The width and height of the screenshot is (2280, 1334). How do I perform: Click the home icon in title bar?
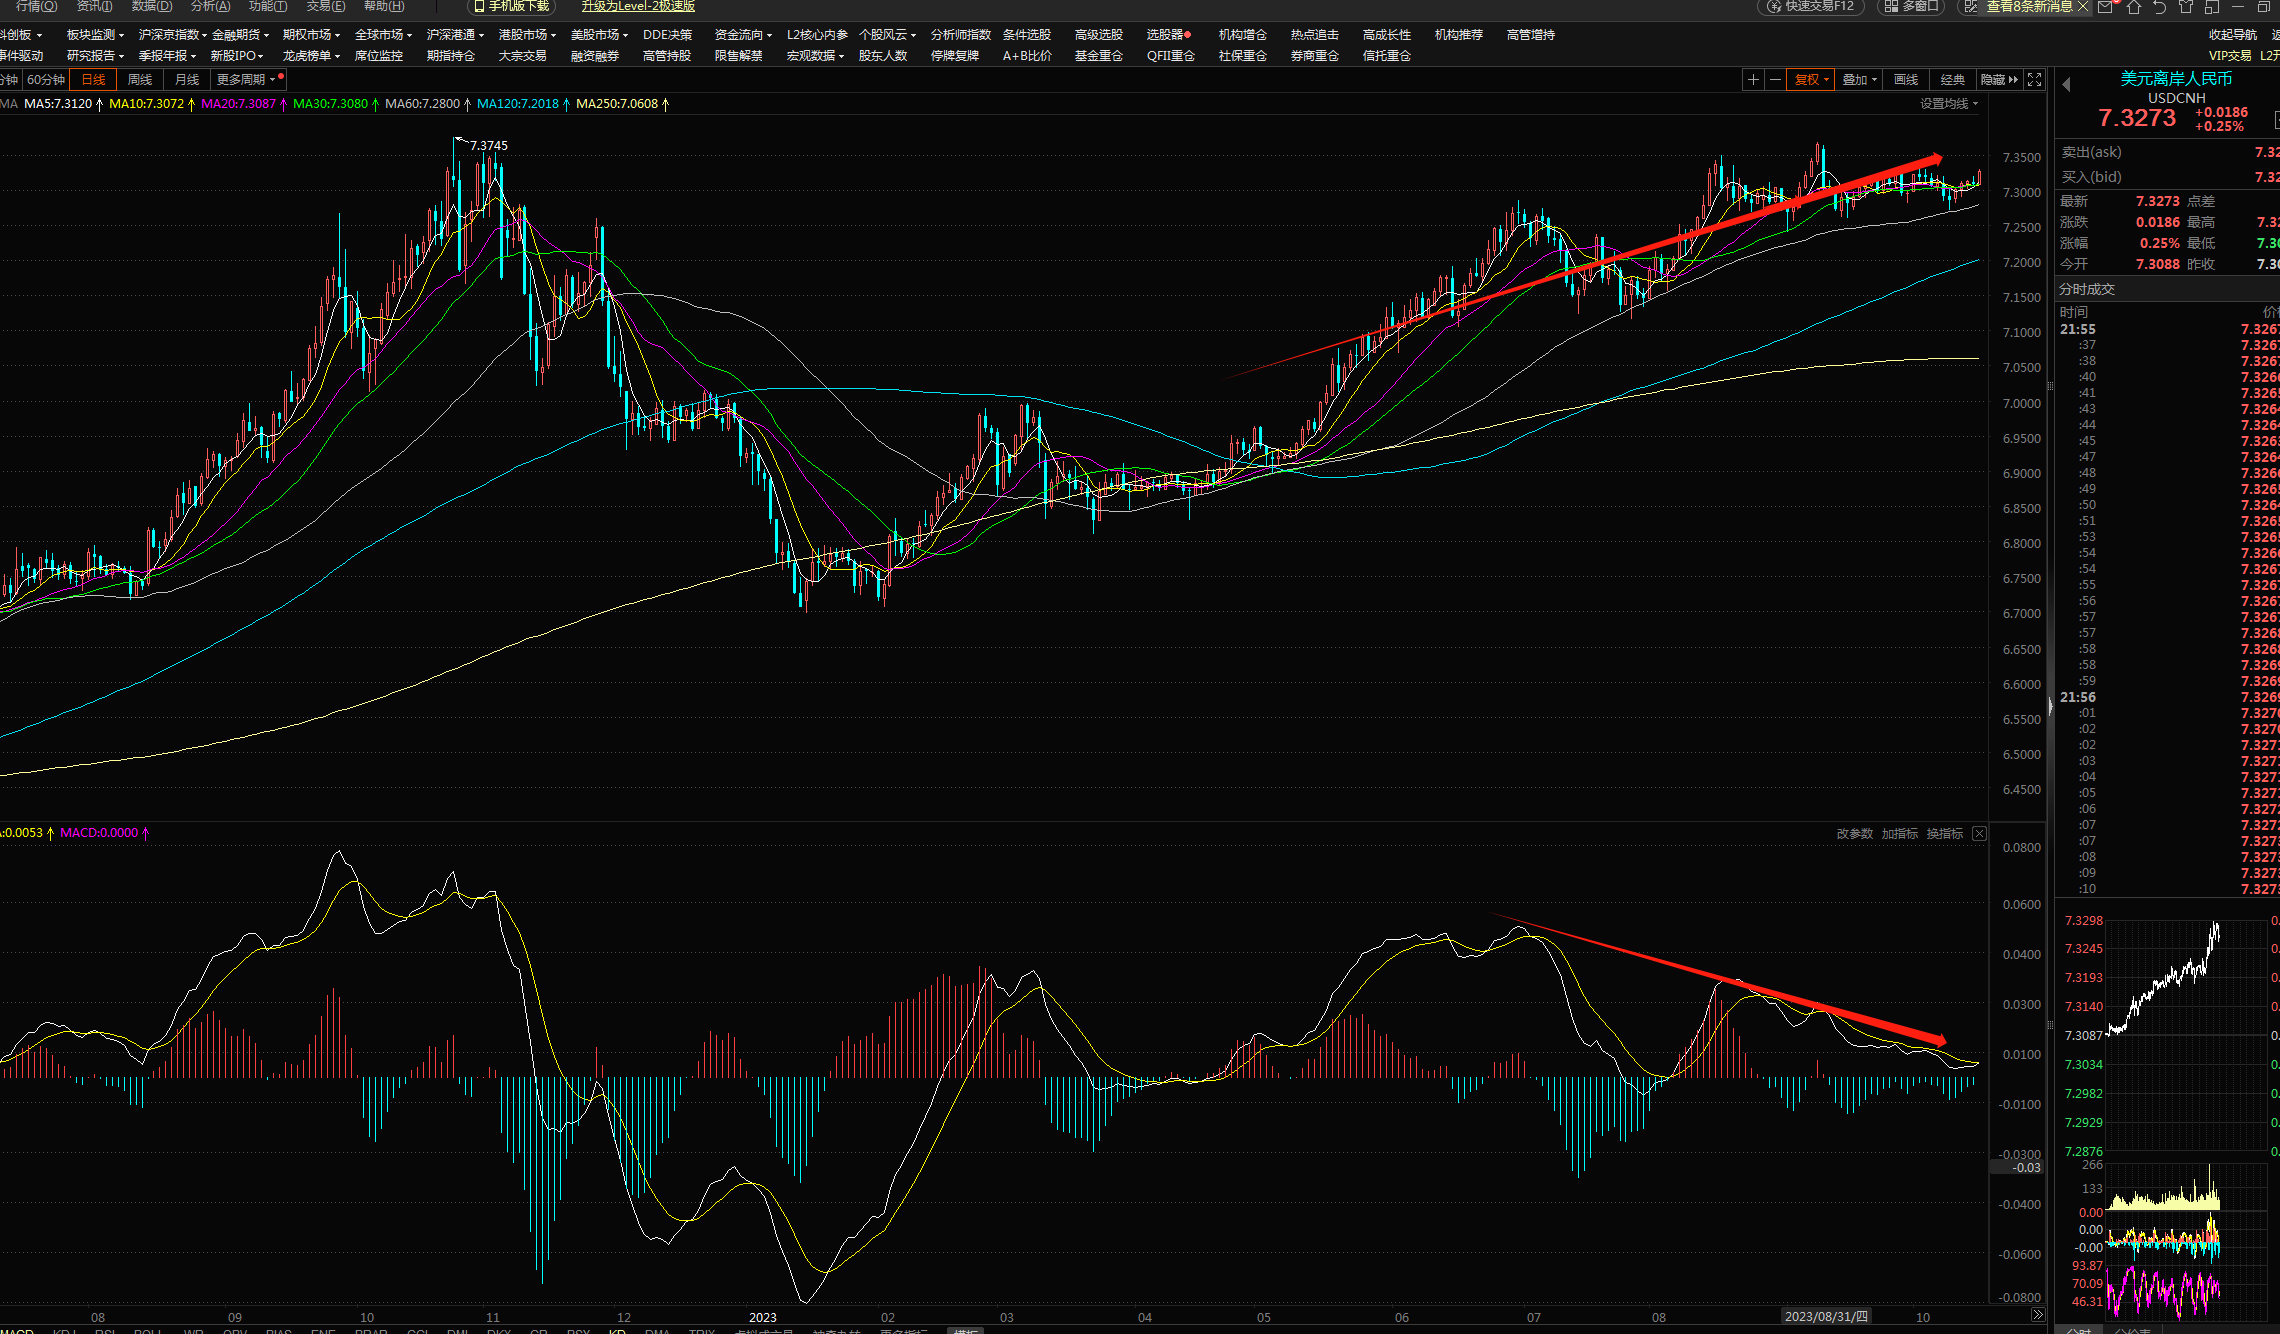pos(2133,7)
